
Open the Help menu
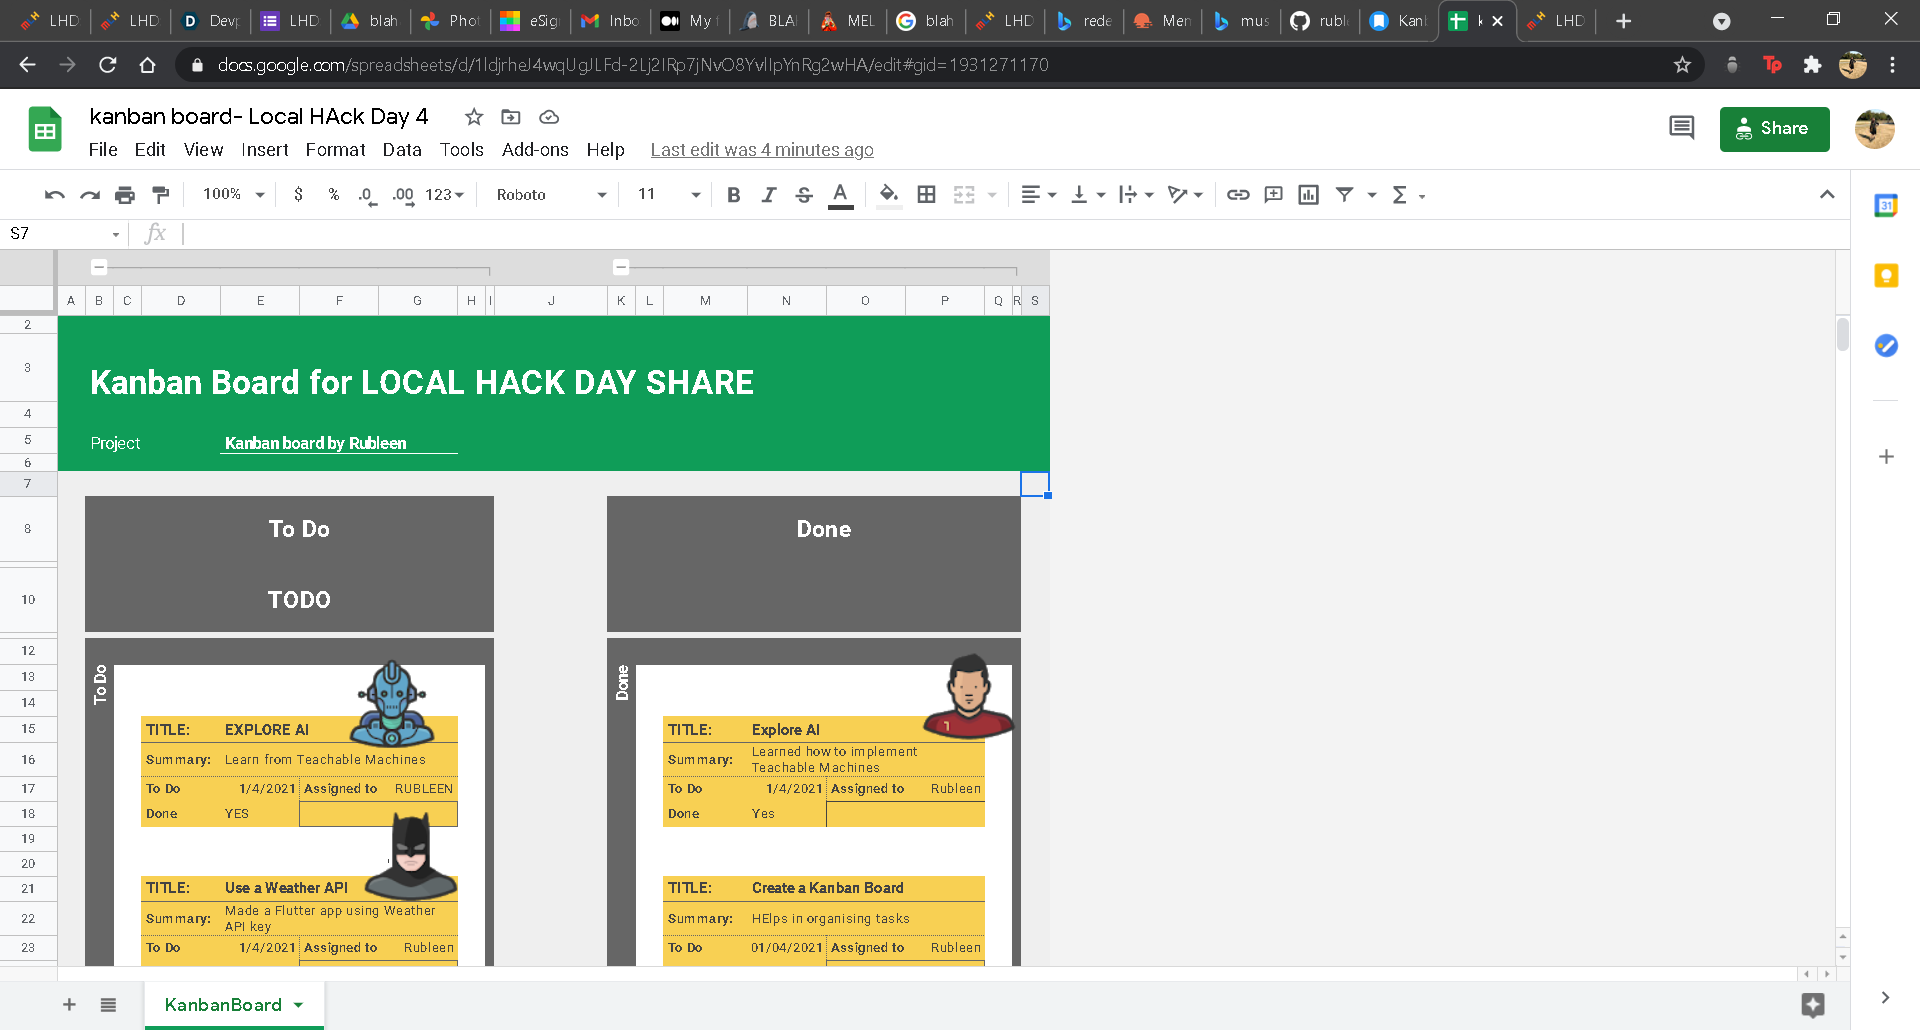point(605,150)
